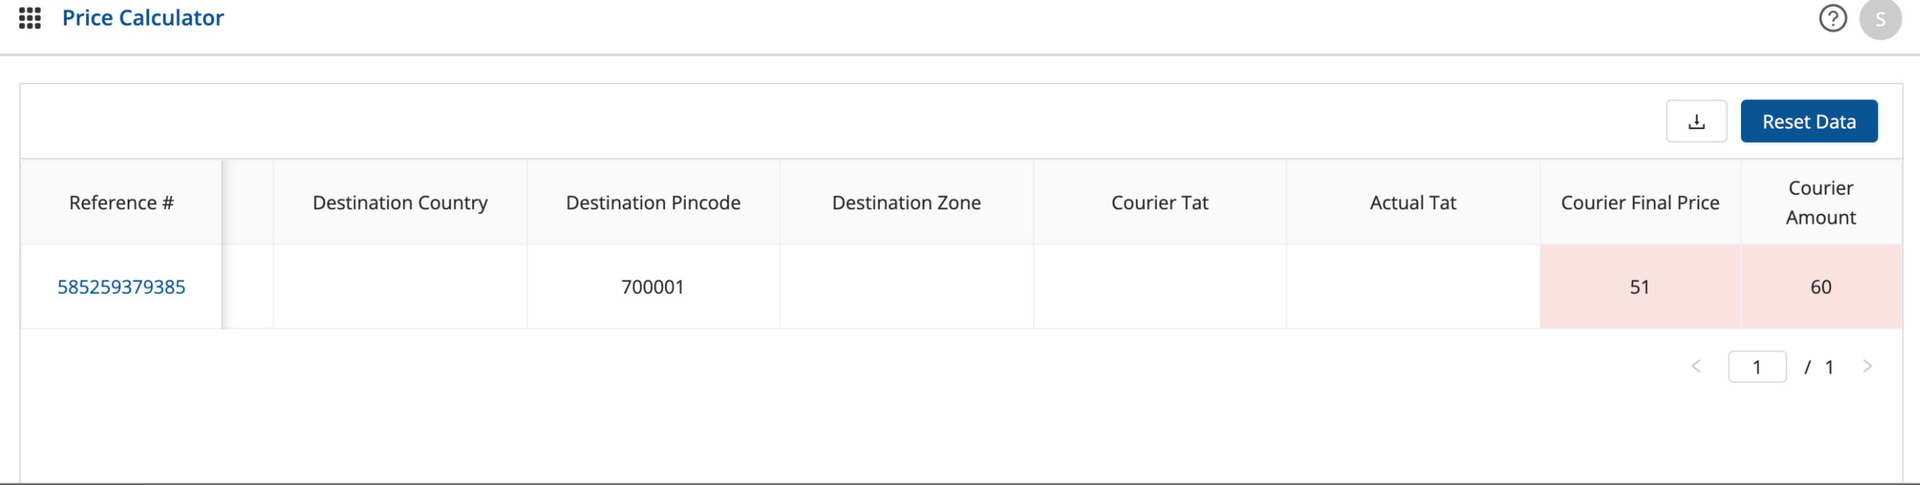
Task: Click the Reset Data button
Action: (1808, 122)
